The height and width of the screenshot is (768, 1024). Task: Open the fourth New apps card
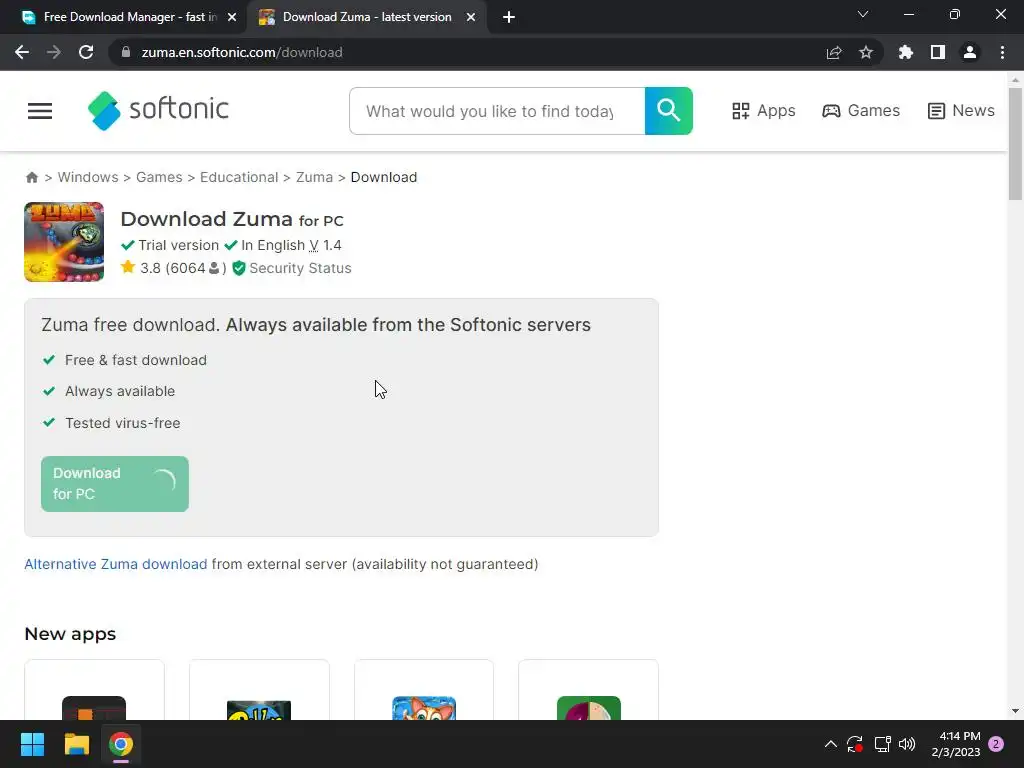pyautogui.click(x=588, y=690)
